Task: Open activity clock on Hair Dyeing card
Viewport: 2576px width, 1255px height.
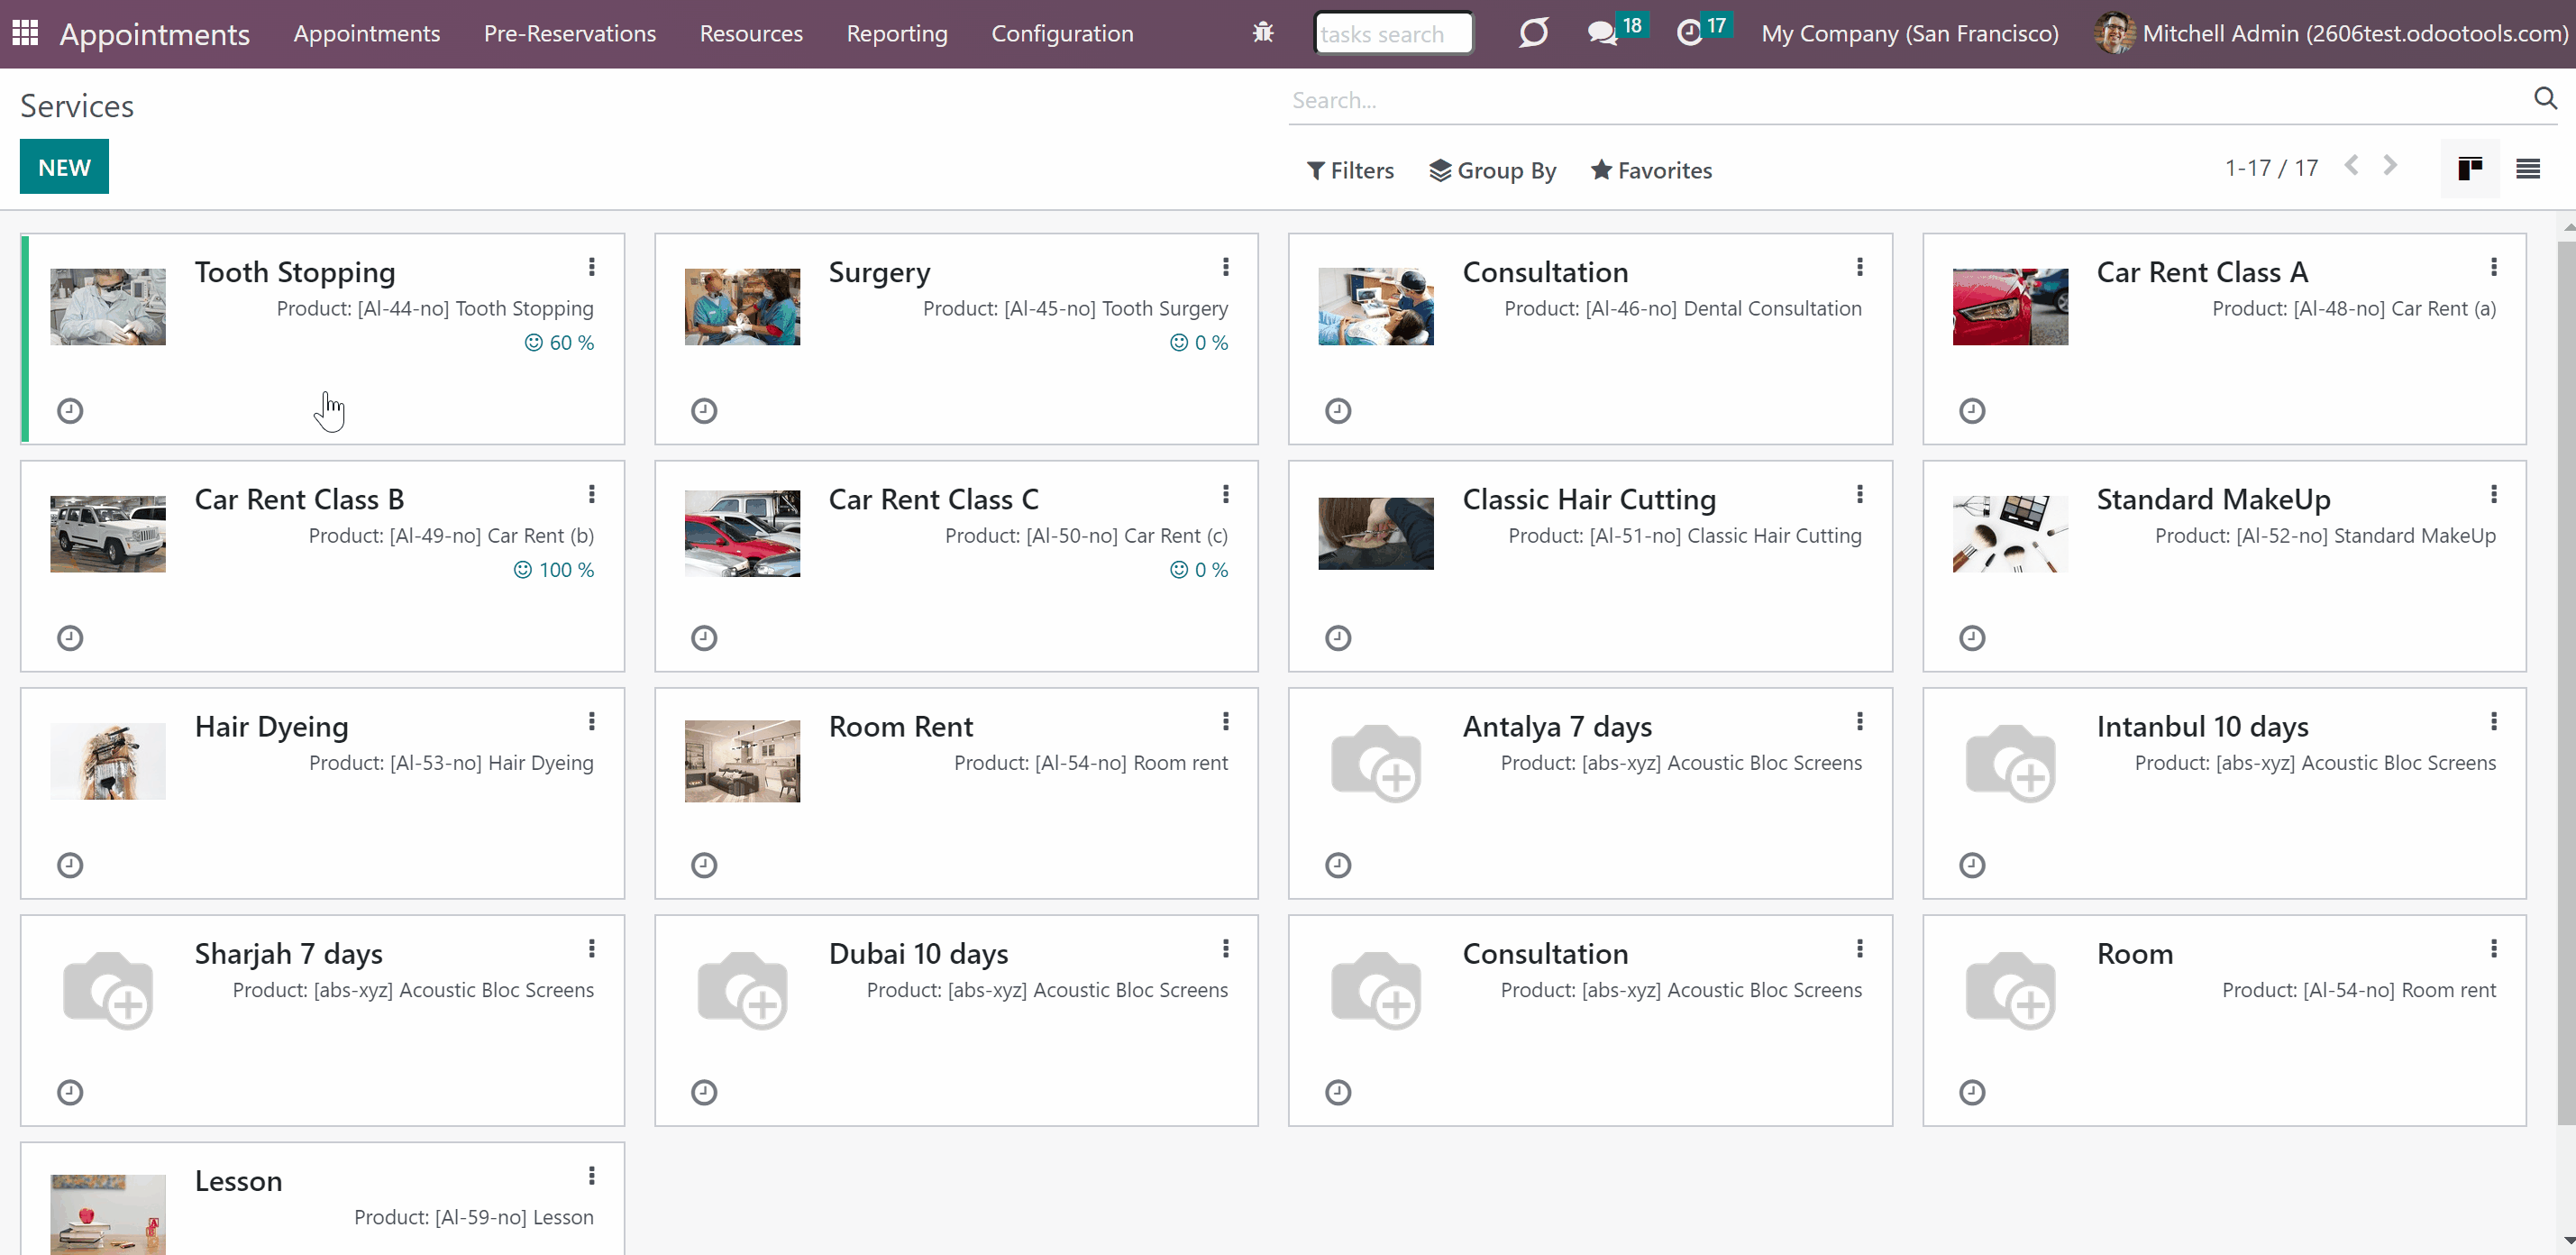Action: coord(70,864)
